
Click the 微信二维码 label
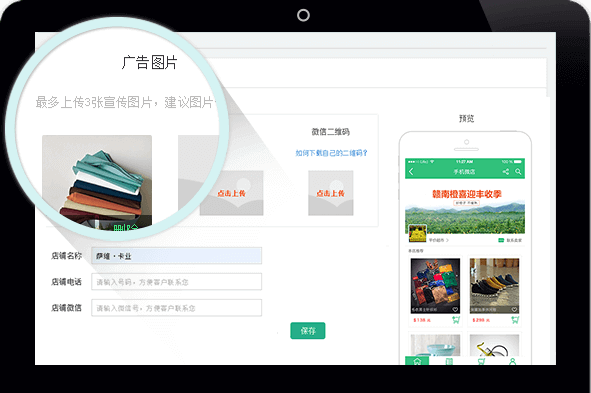[331, 132]
